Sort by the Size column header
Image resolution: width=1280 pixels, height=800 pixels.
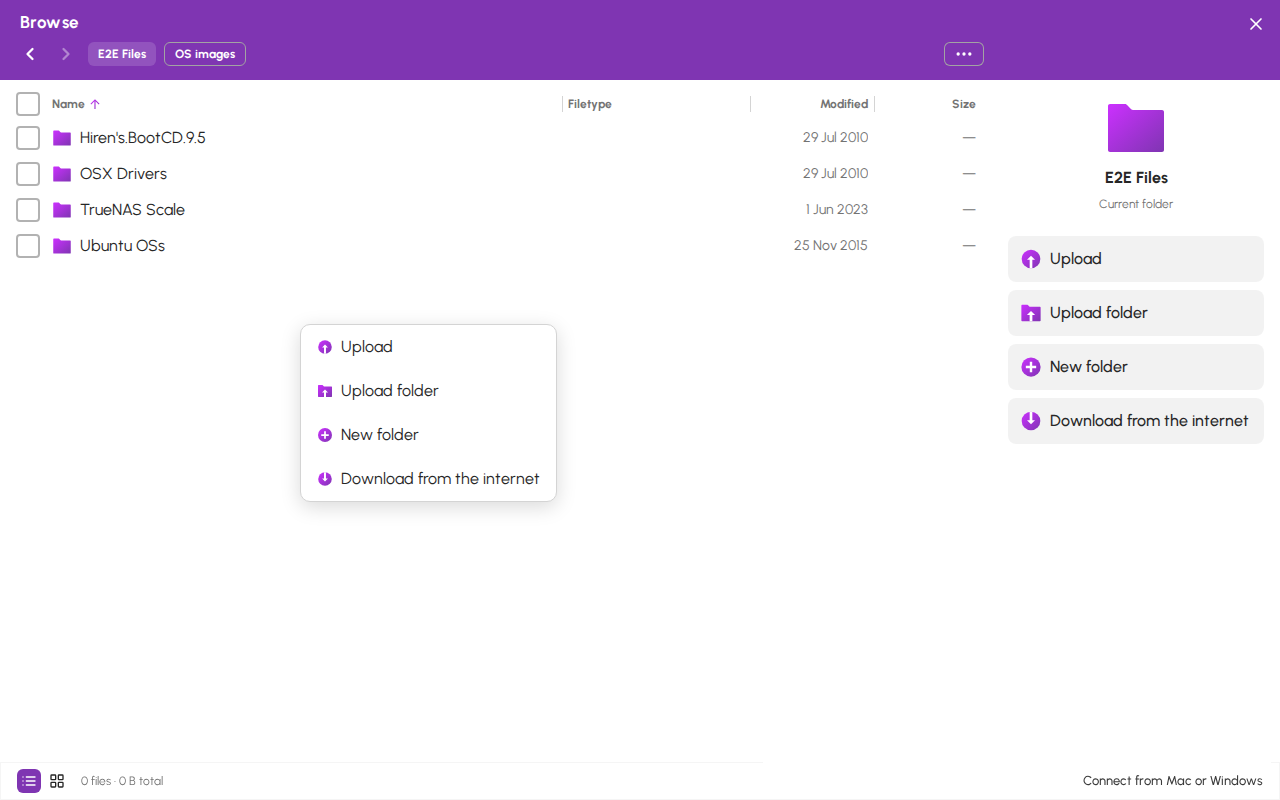(x=964, y=104)
